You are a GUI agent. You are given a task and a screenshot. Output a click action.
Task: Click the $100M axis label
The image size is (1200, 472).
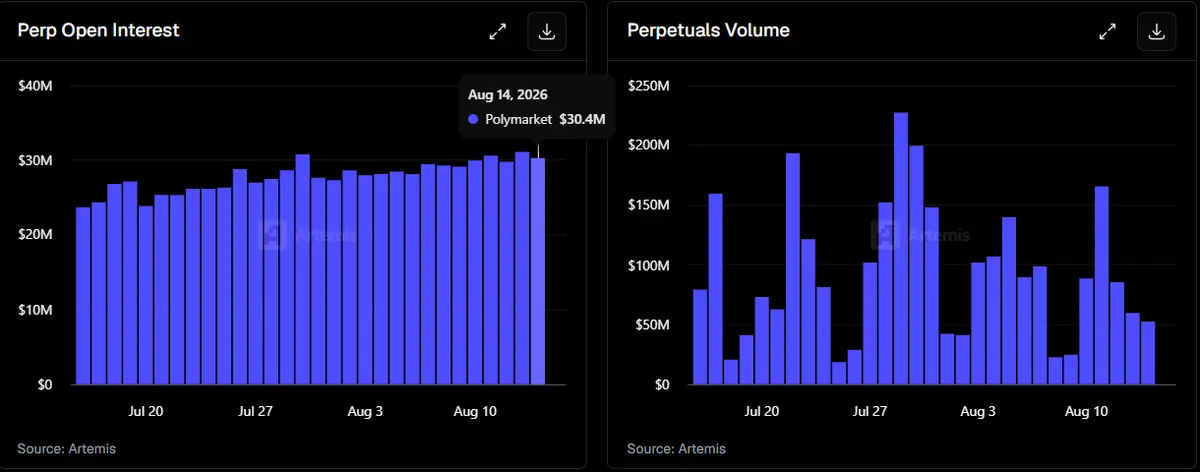(x=648, y=265)
